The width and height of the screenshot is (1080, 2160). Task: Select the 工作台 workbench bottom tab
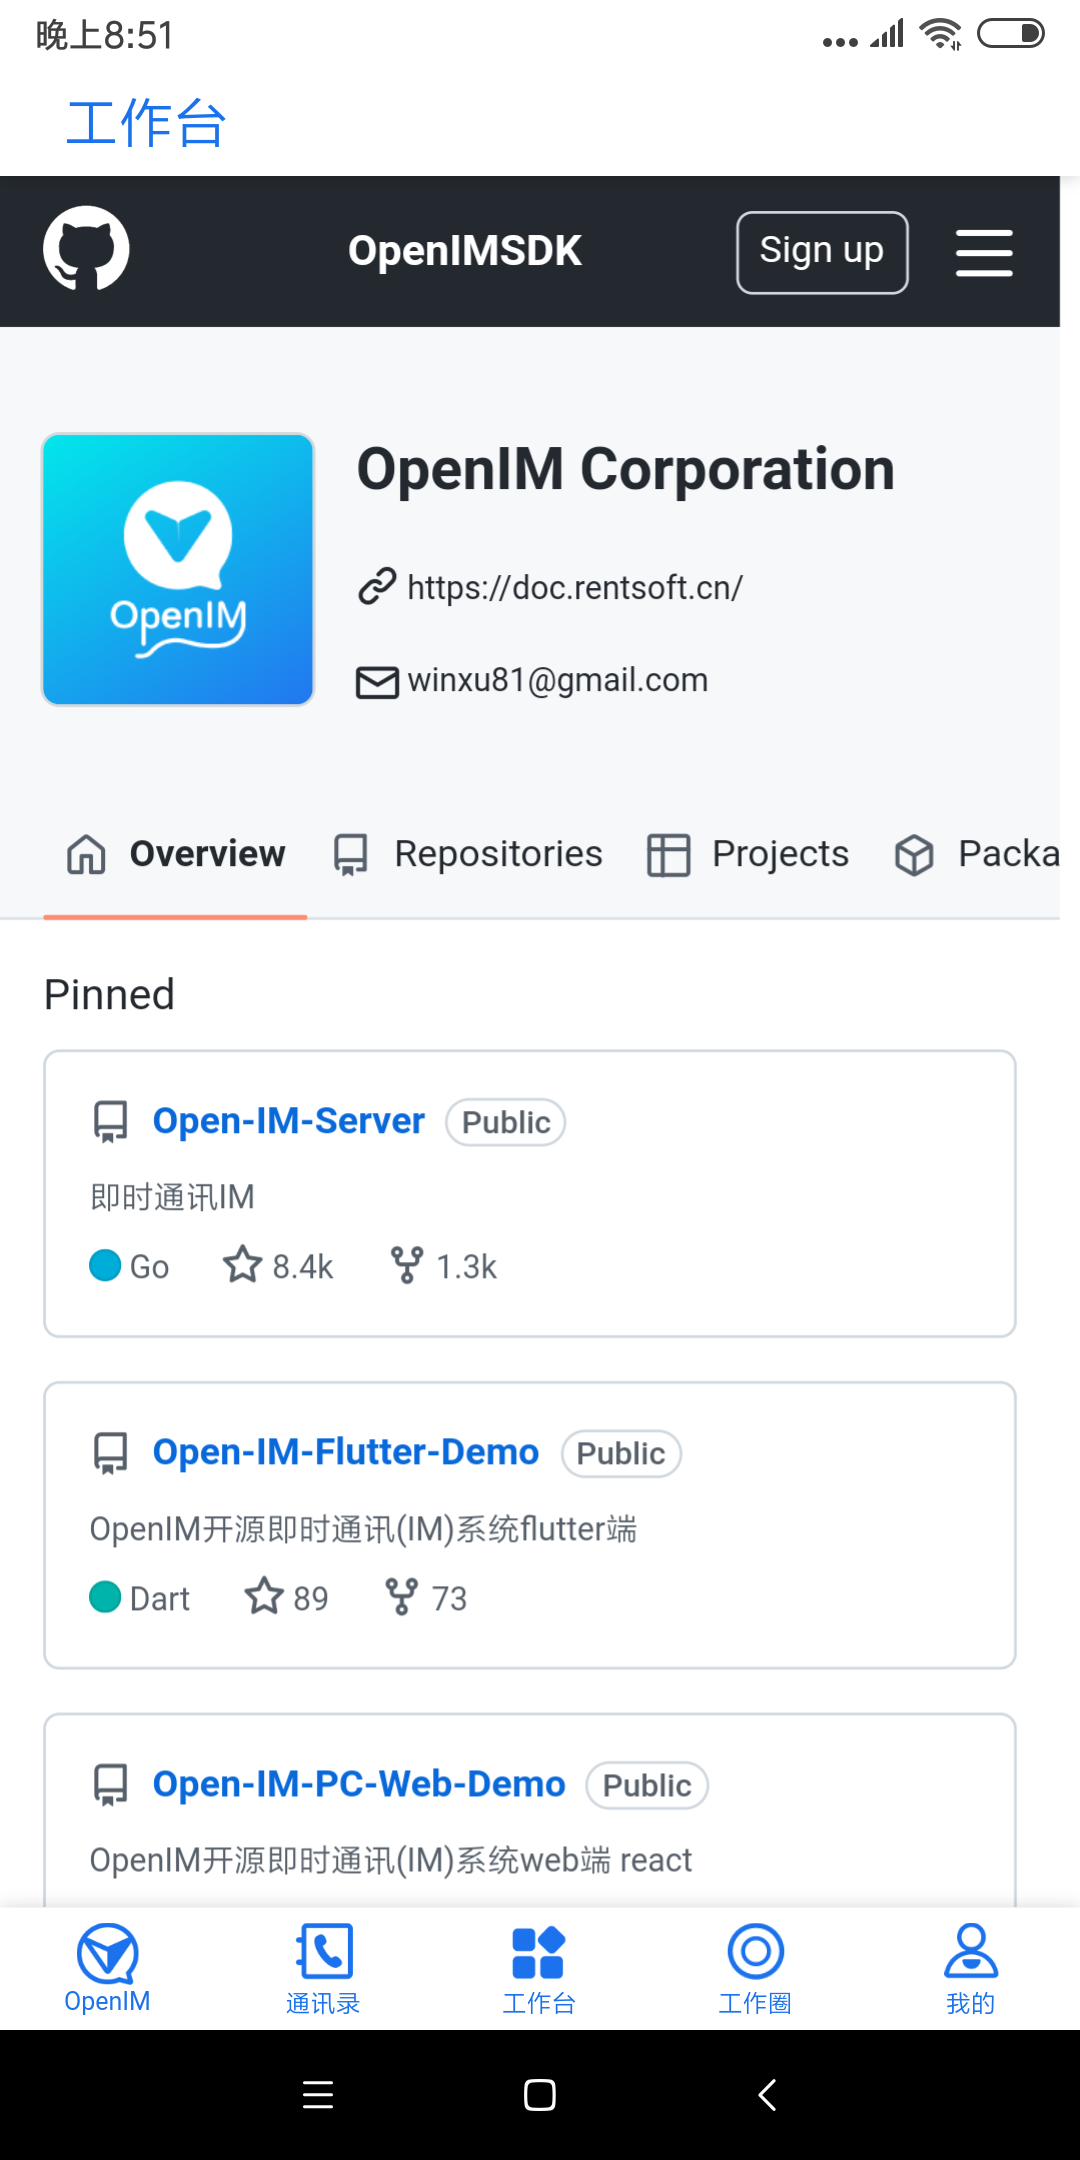point(539,1969)
